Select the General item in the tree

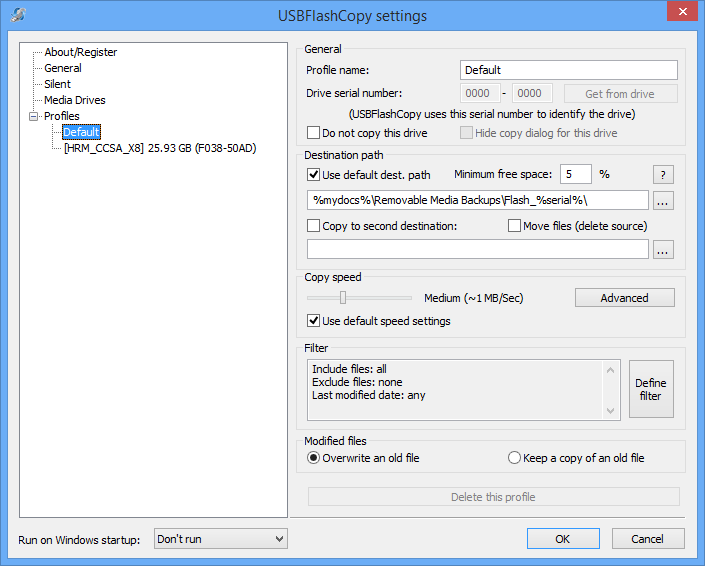click(x=62, y=68)
